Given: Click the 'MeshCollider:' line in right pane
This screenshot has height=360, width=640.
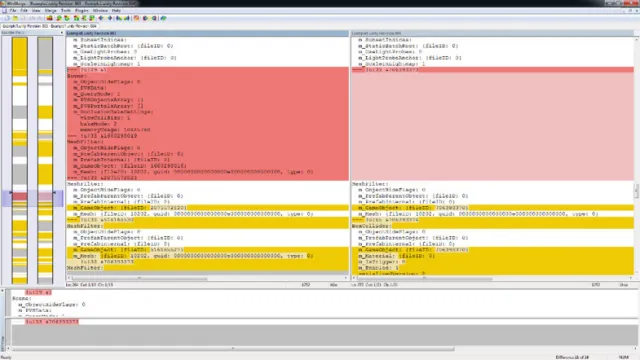Looking at the screenshot, I should click(x=371, y=226).
